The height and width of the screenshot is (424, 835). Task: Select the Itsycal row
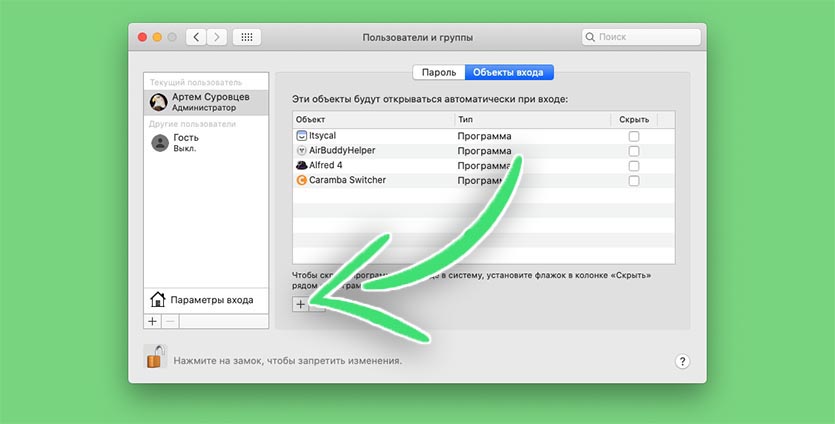coord(484,136)
